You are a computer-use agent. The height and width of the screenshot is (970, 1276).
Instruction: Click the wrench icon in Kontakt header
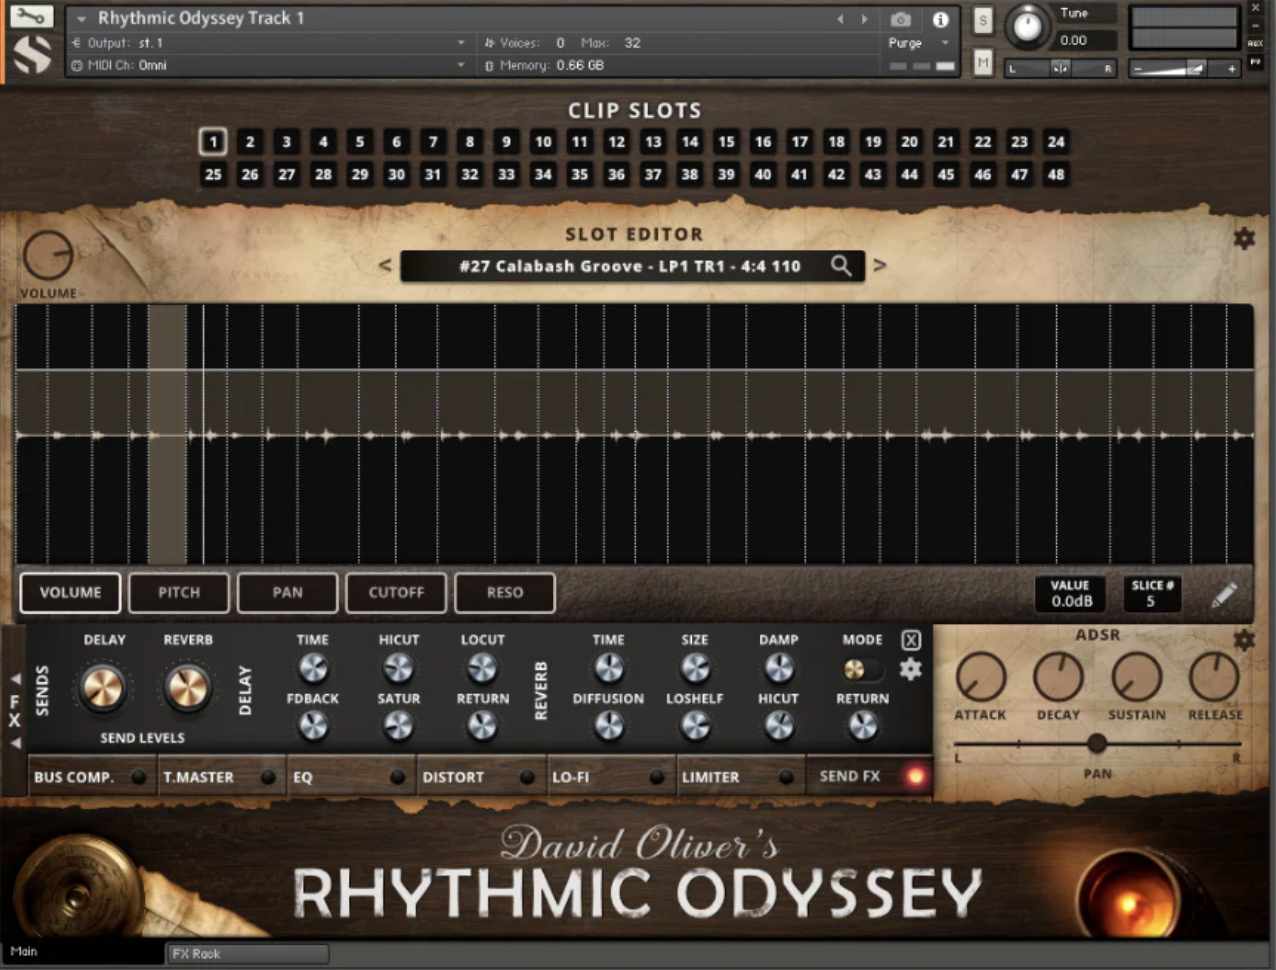coord(31,17)
